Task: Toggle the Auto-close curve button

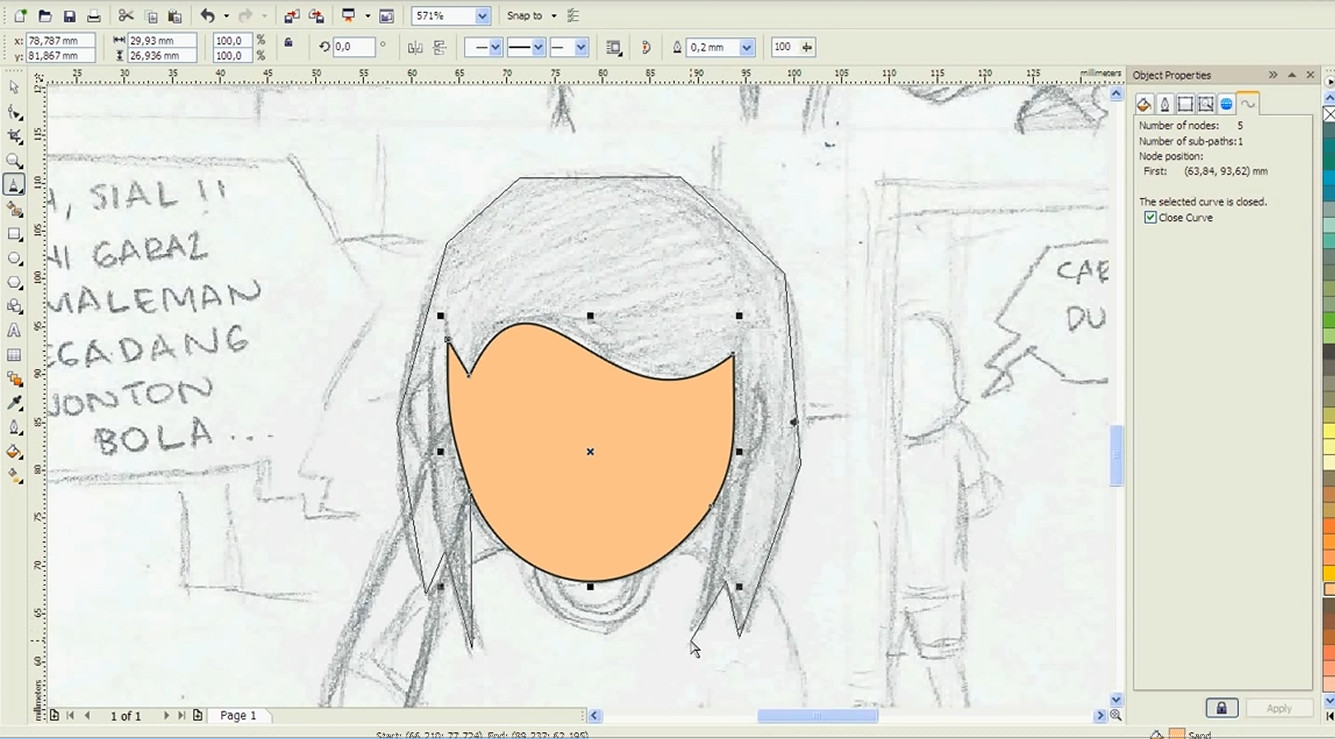Action: pyautogui.click(x=645, y=47)
